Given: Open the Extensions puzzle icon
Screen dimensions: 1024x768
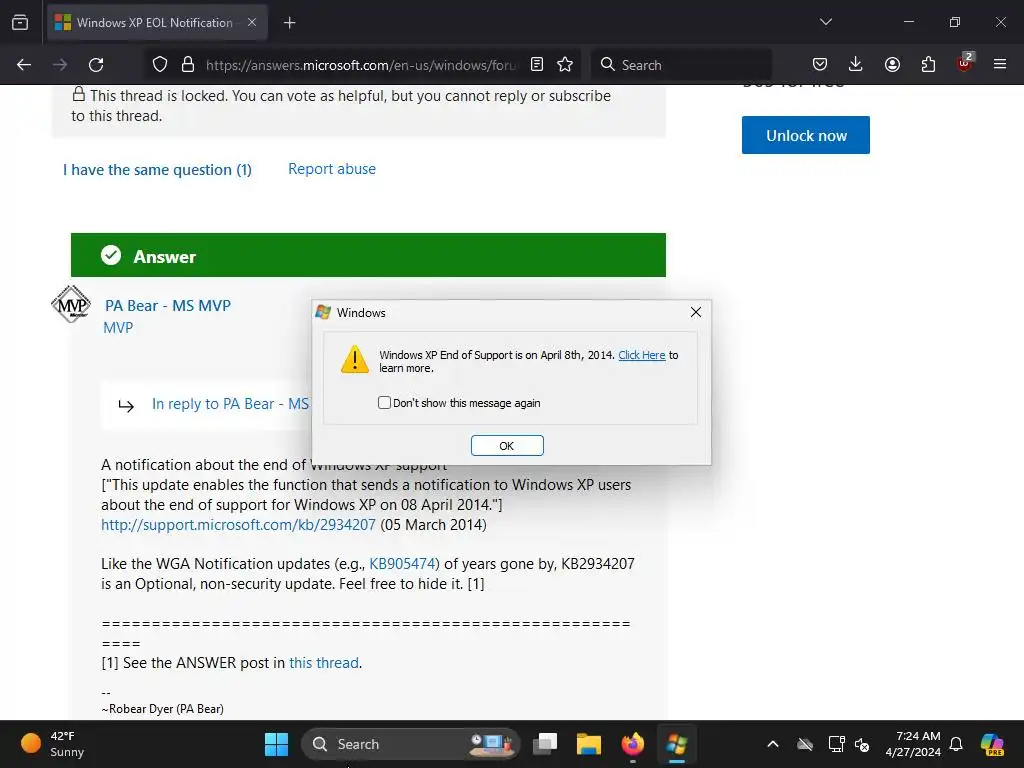Looking at the screenshot, I should [x=928, y=64].
